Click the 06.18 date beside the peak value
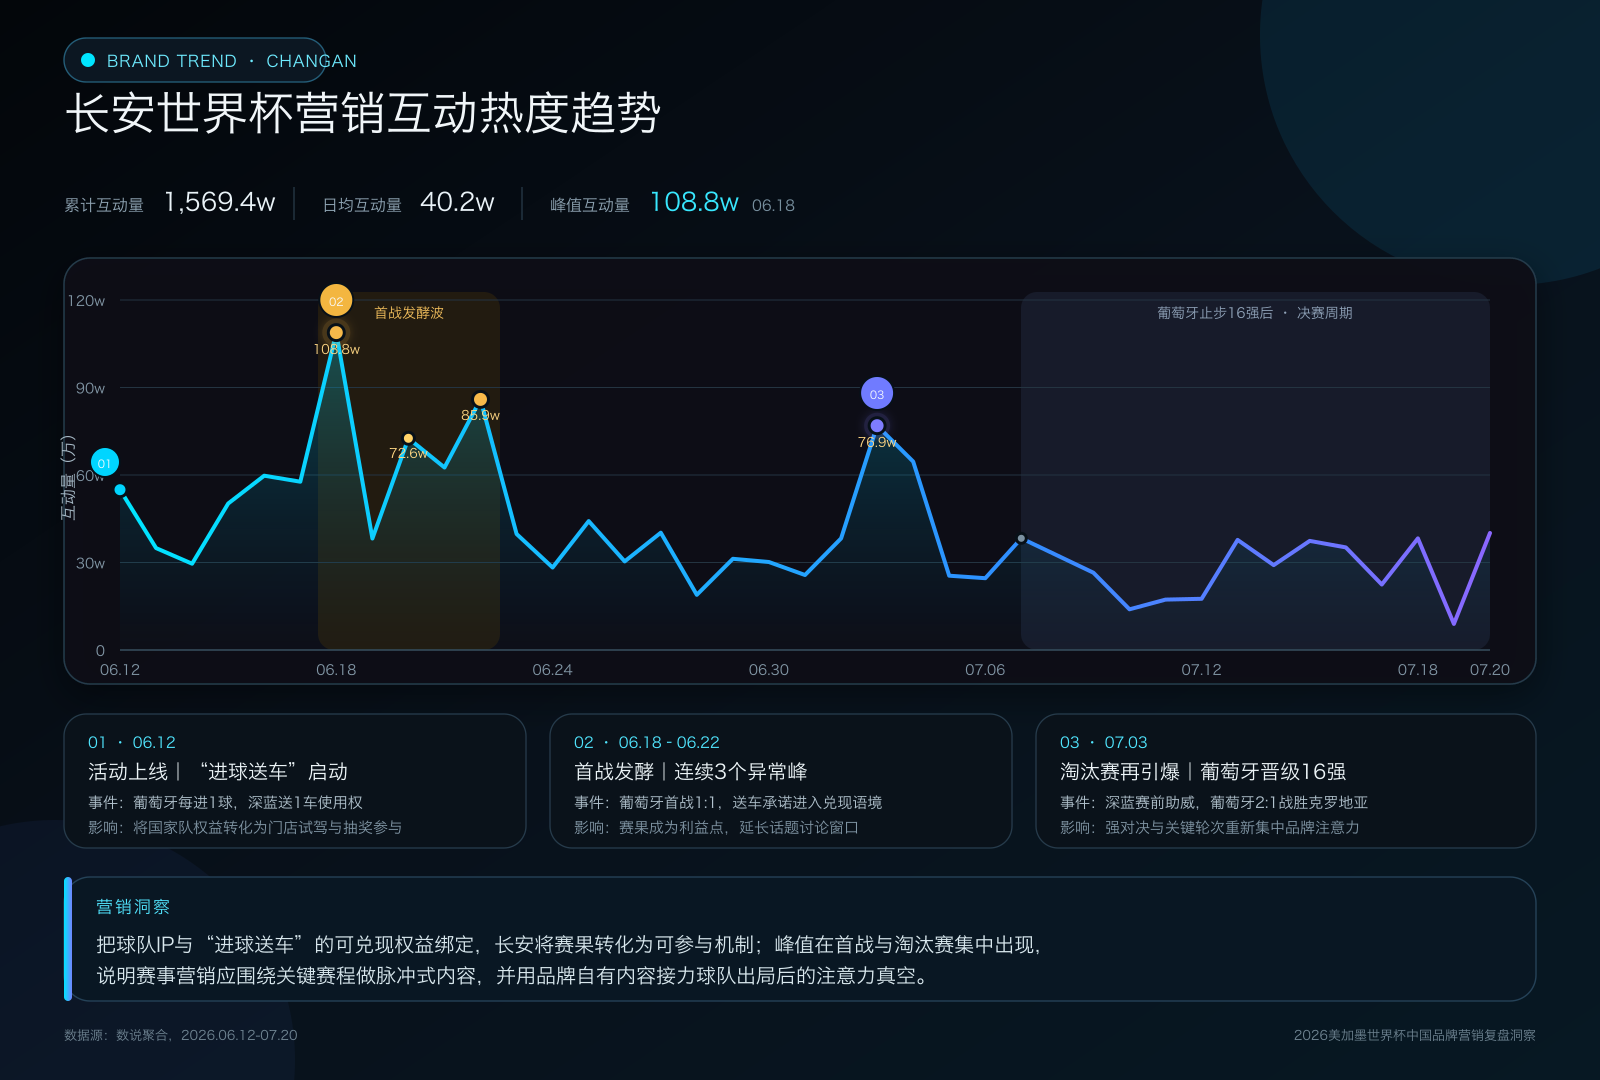This screenshot has width=1600, height=1080. [x=773, y=205]
